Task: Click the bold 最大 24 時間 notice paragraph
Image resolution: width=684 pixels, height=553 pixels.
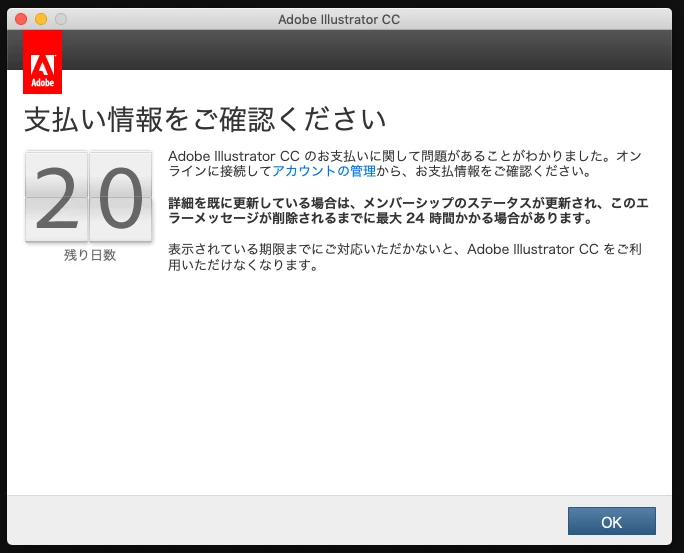Action: point(408,210)
